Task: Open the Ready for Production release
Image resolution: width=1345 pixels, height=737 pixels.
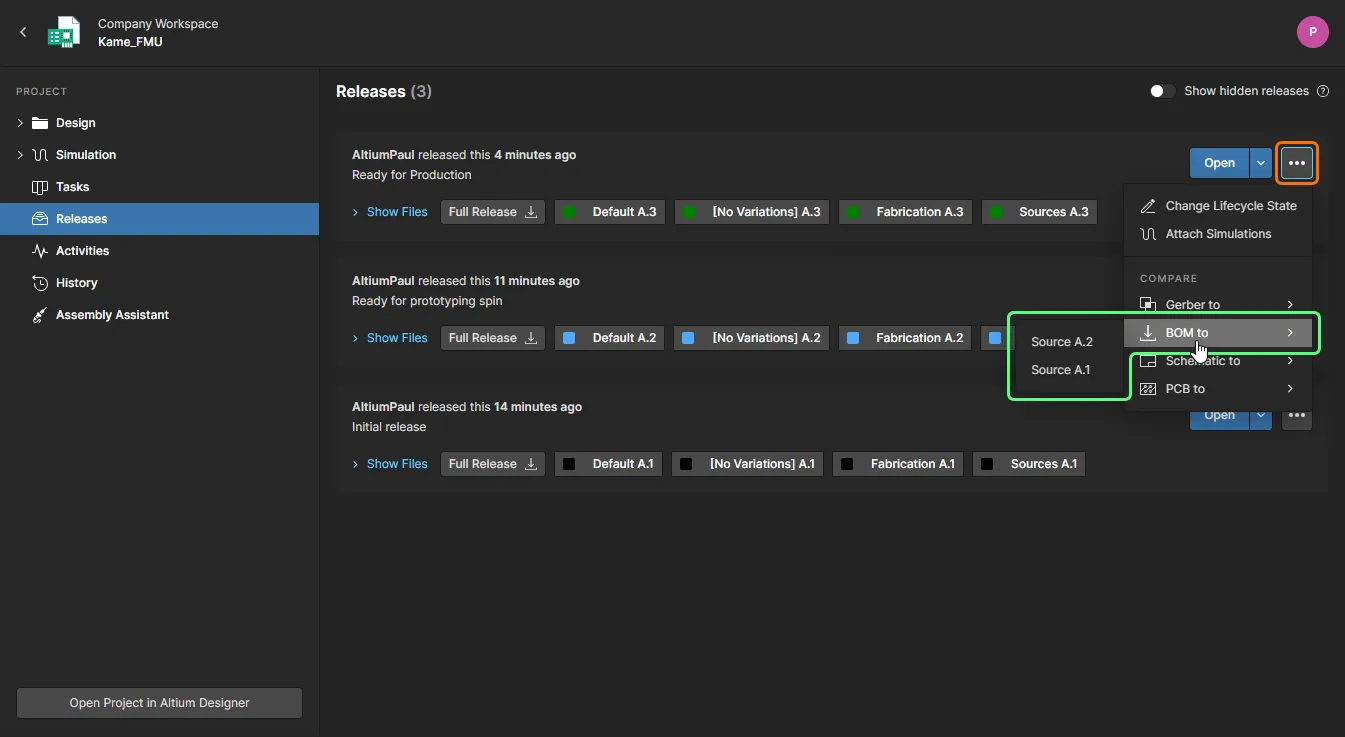Action: pos(1219,163)
